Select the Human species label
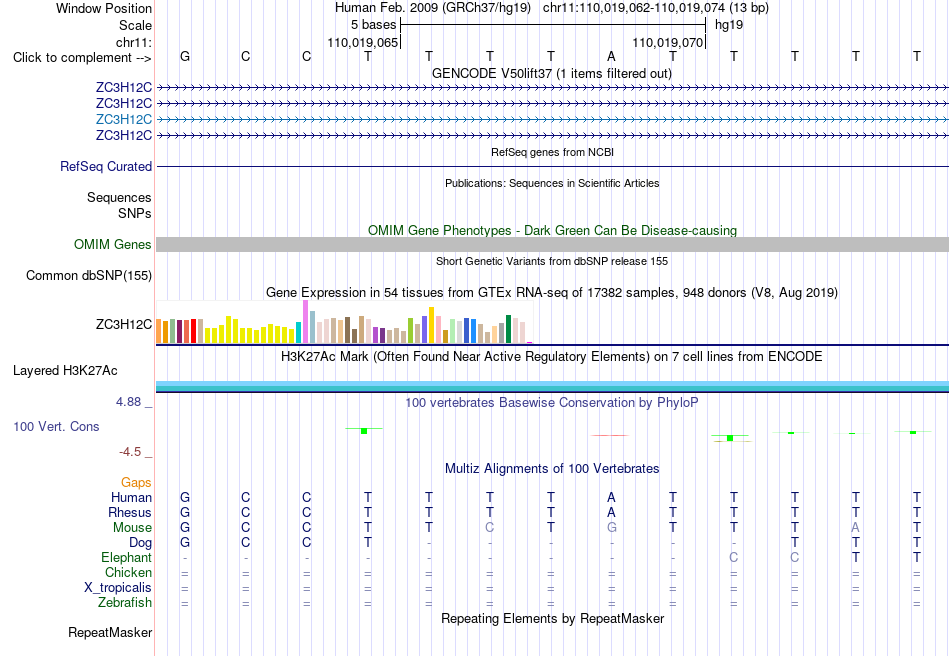 [131, 497]
